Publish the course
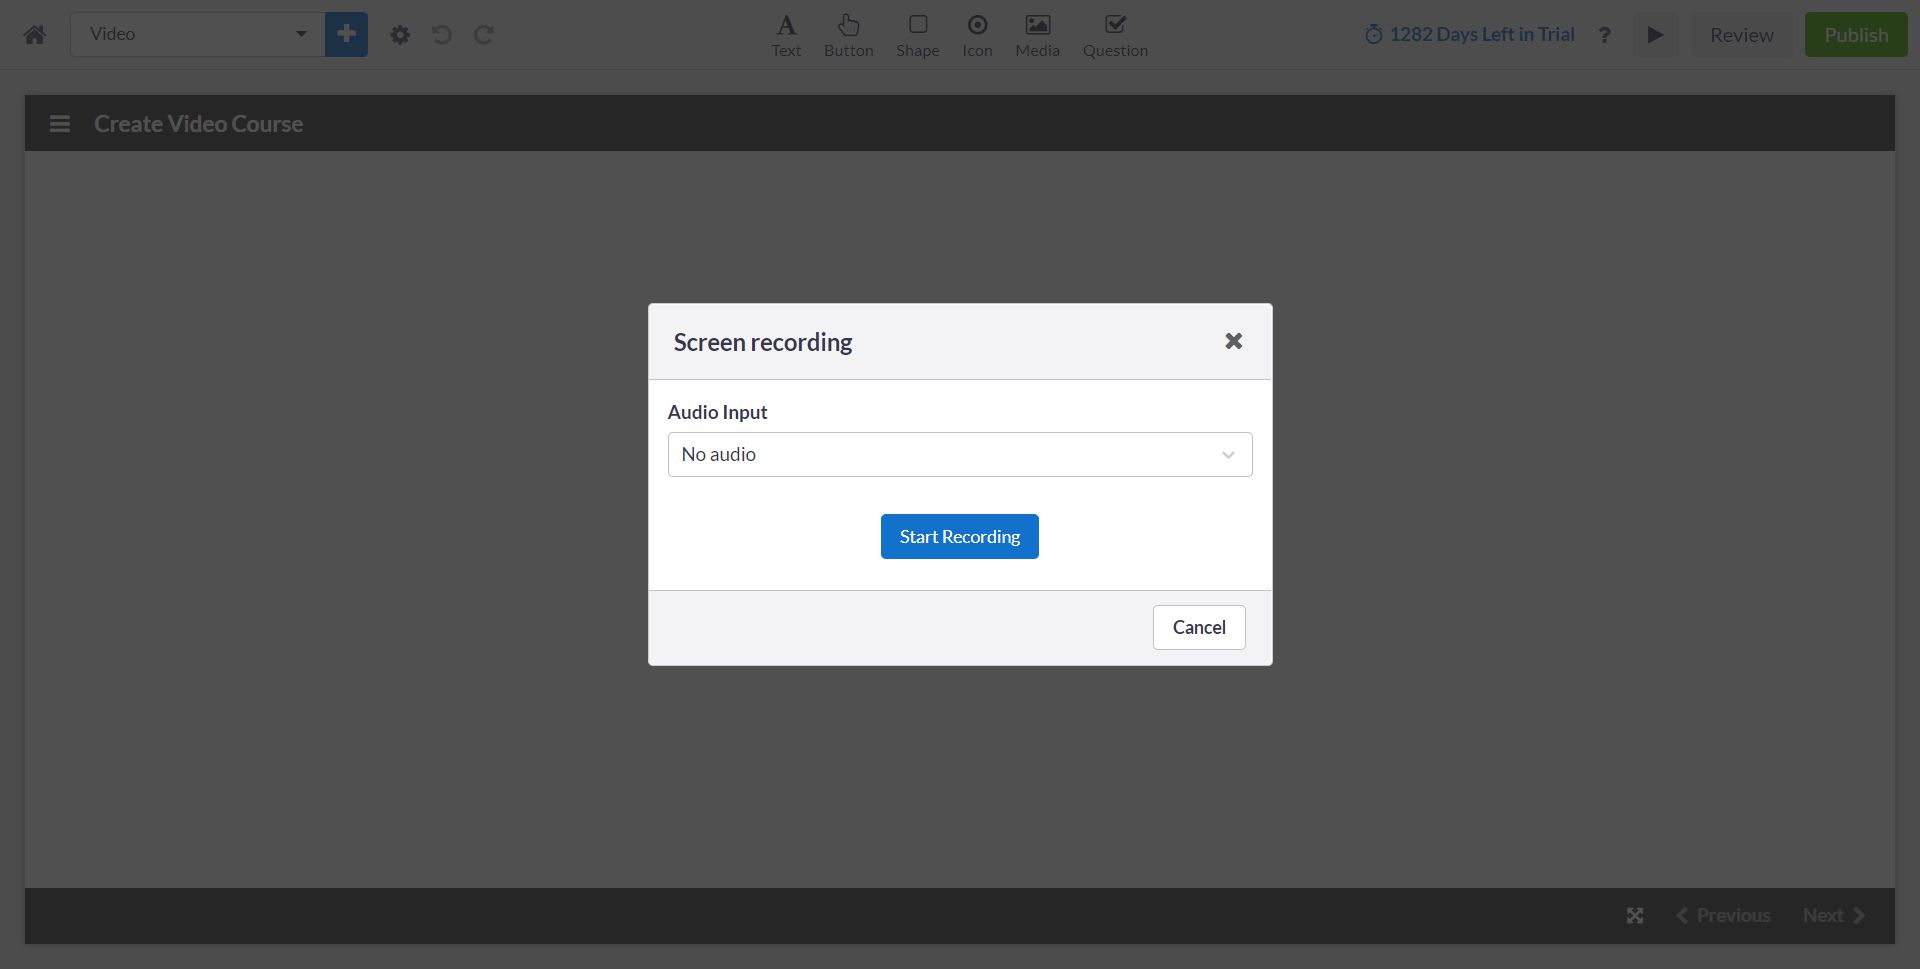This screenshot has height=969, width=1920. point(1856,35)
